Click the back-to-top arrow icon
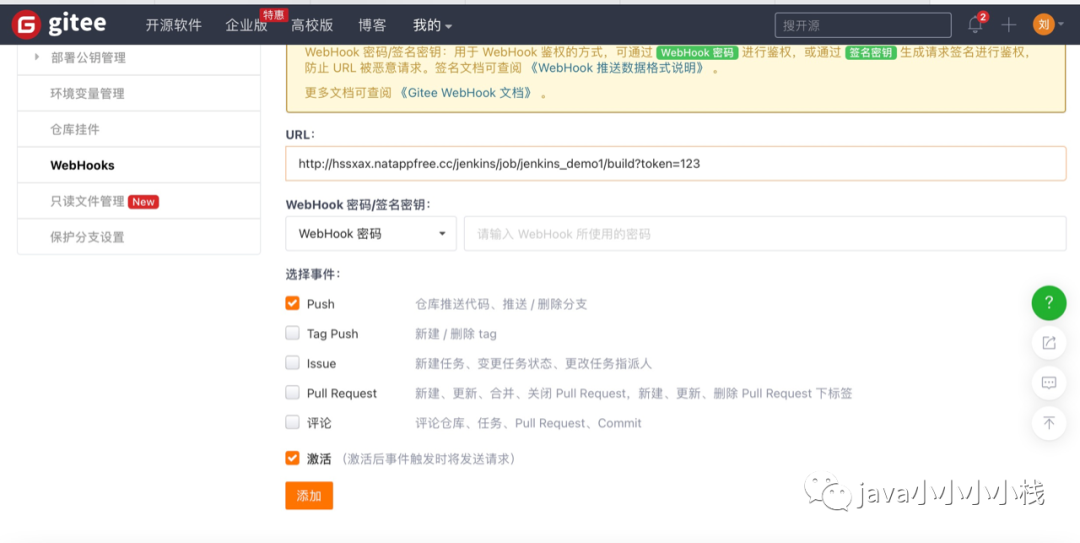1080x543 pixels. tap(1049, 422)
